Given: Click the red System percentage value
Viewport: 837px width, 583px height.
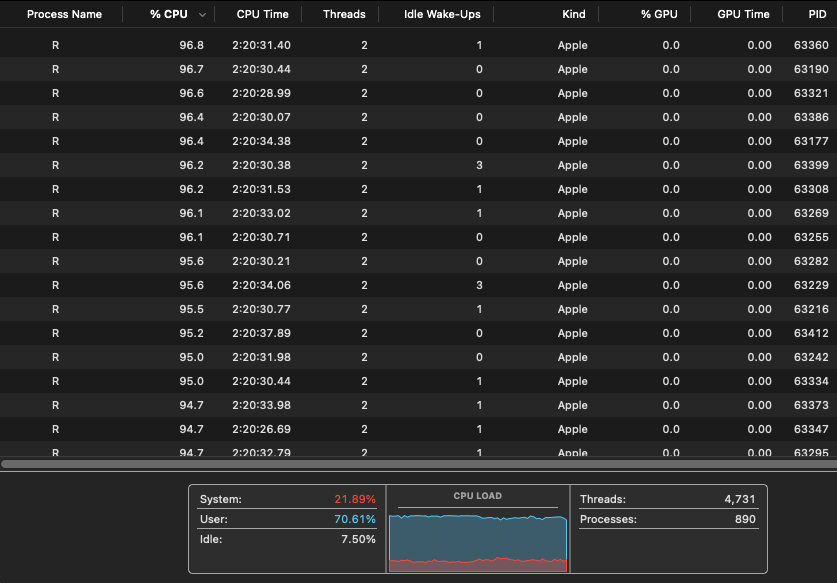Looking at the screenshot, I should click(x=355, y=499).
